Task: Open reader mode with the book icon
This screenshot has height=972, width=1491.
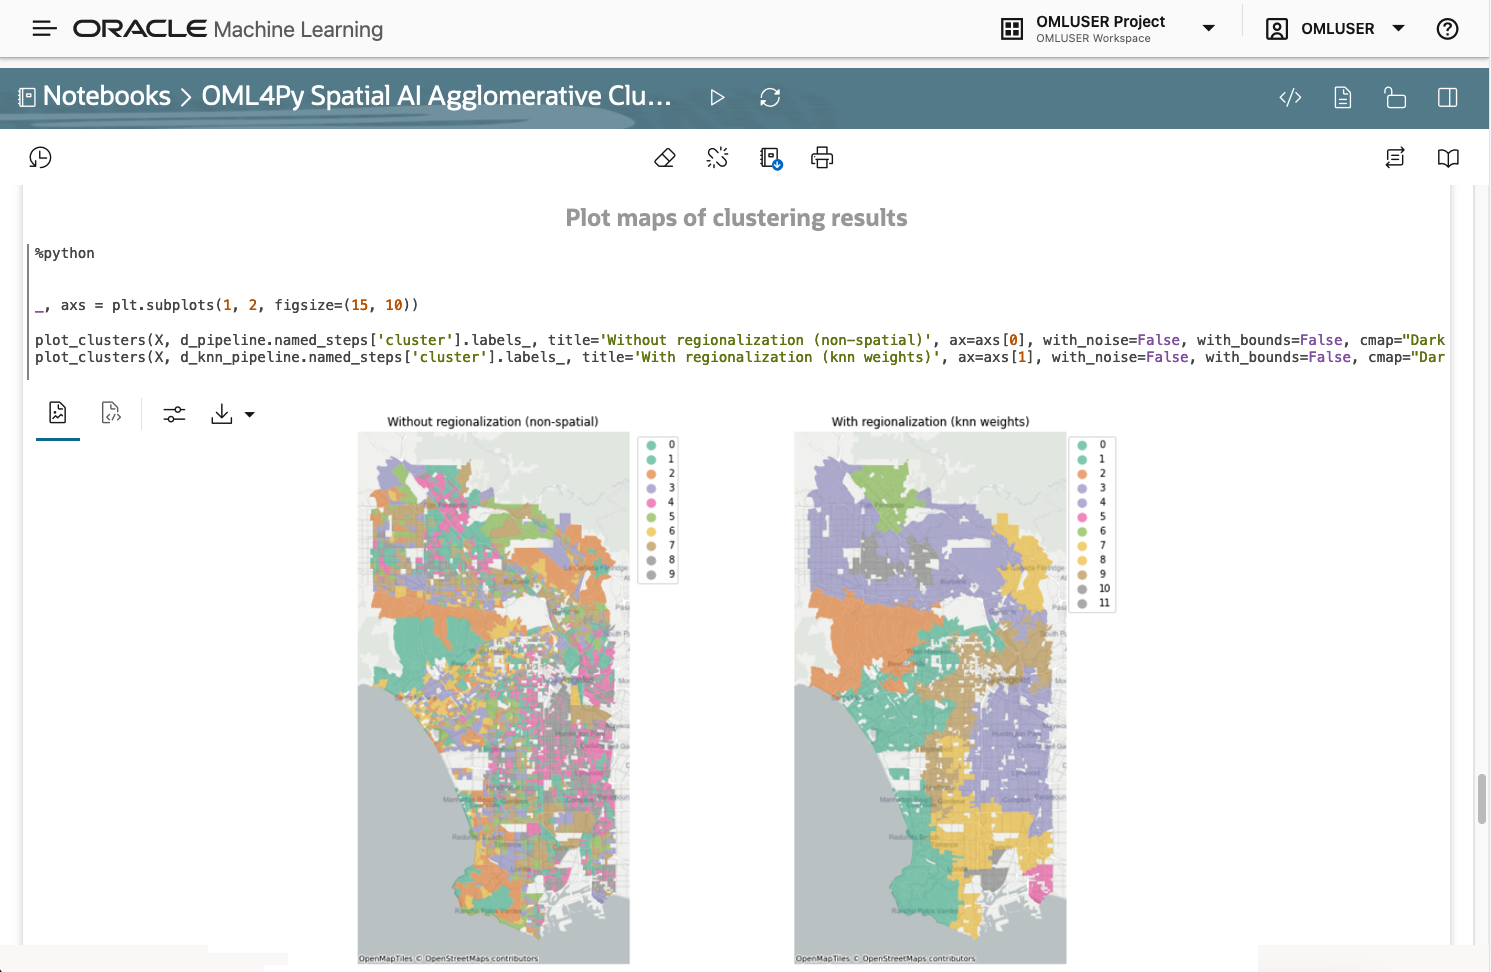Action: [1447, 157]
